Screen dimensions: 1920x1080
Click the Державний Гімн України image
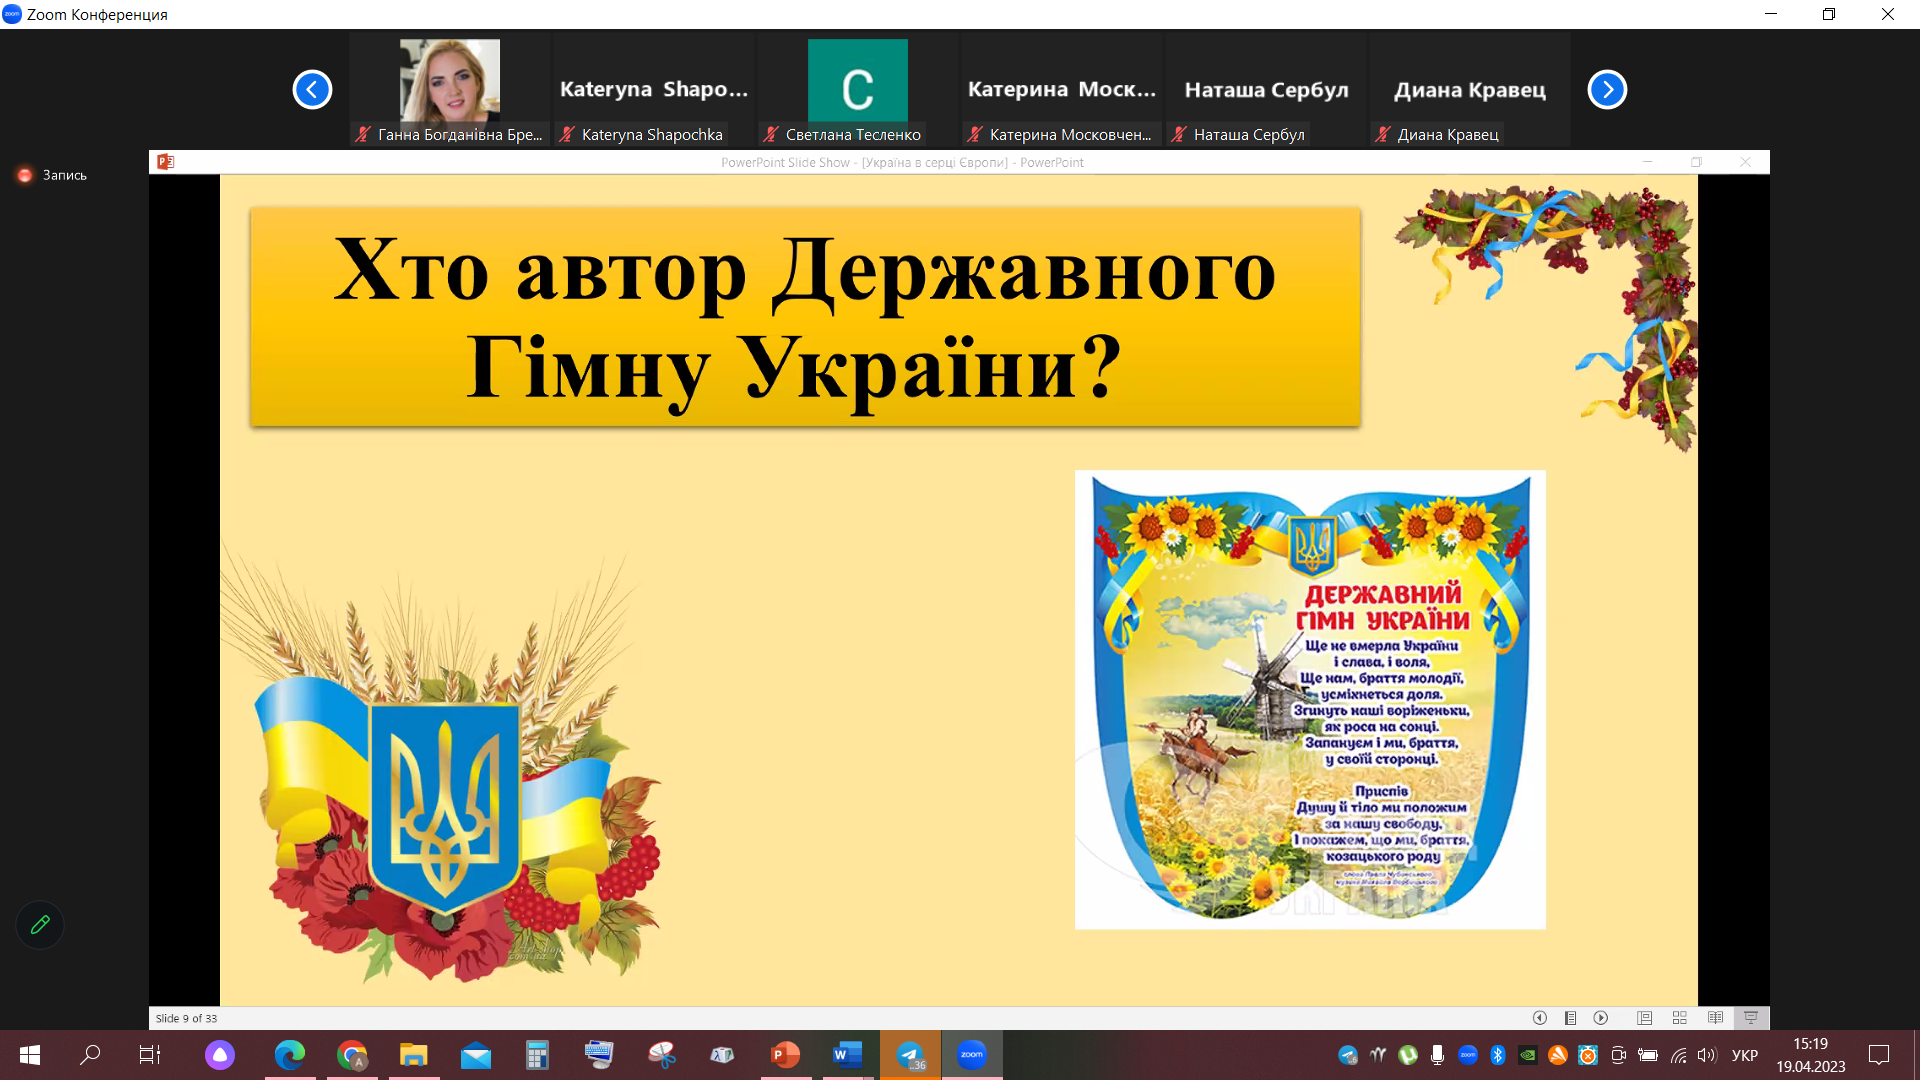[1310, 700]
